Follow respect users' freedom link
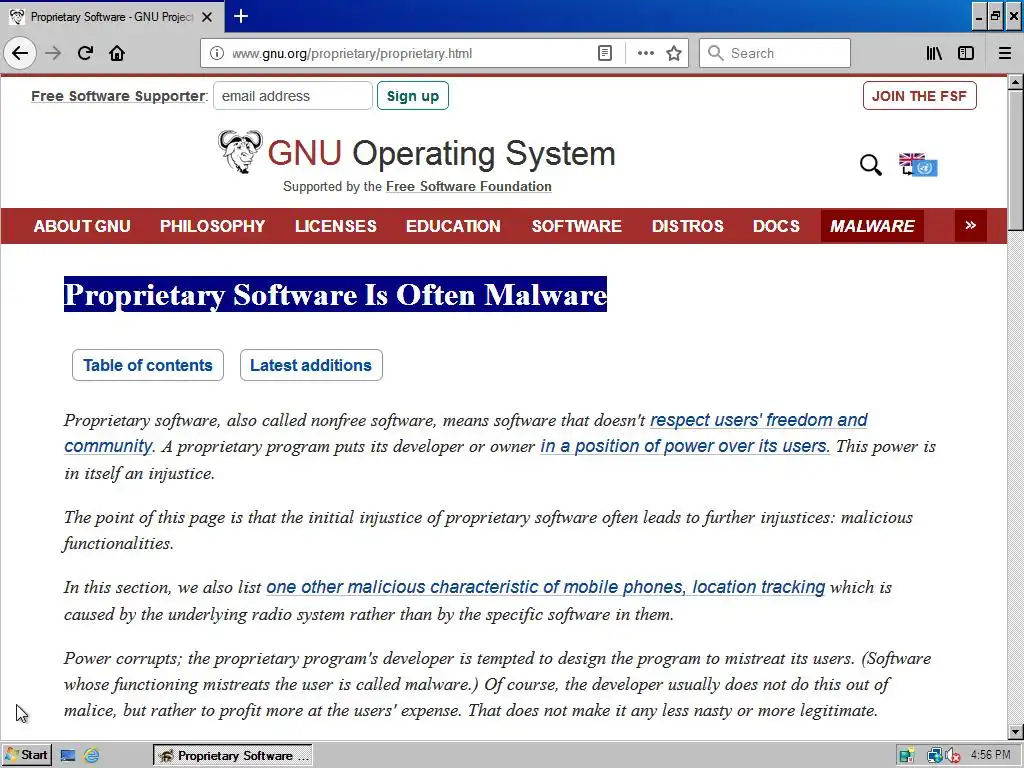 point(758,420)
